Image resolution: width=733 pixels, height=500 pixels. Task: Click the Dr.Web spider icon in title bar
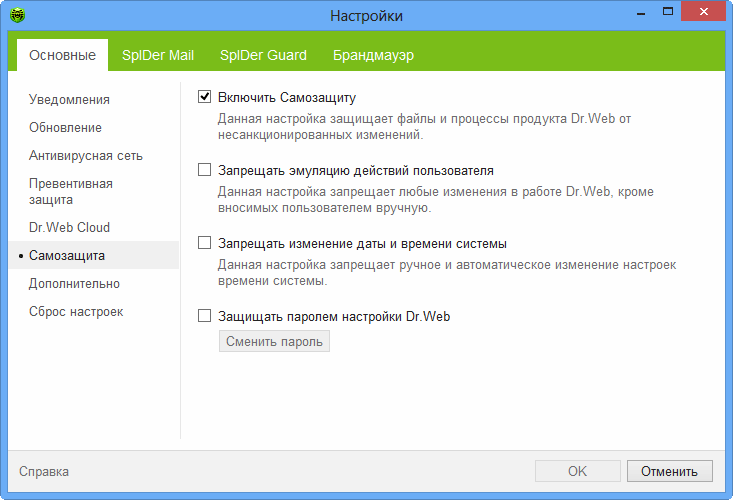(x=17, y=16)
